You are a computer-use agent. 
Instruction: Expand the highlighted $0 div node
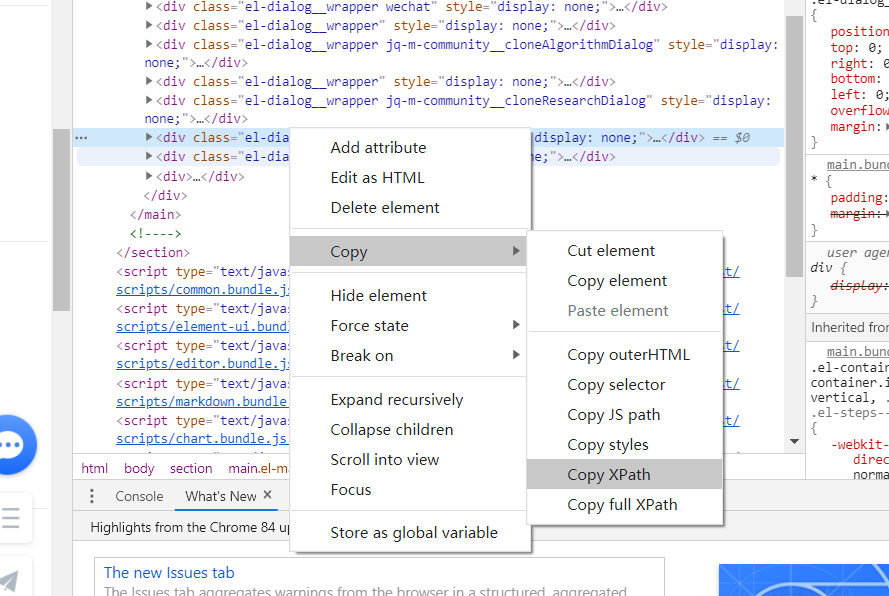[x=149, y=137]
